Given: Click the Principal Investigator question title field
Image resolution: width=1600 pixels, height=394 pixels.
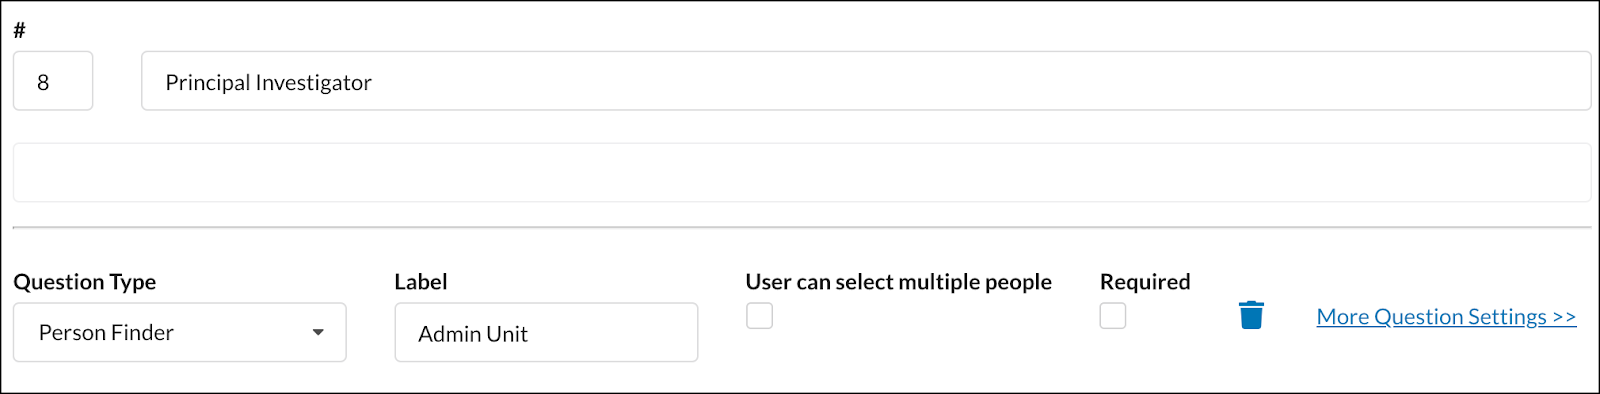Looking at the screenshot, I should 866,81.
